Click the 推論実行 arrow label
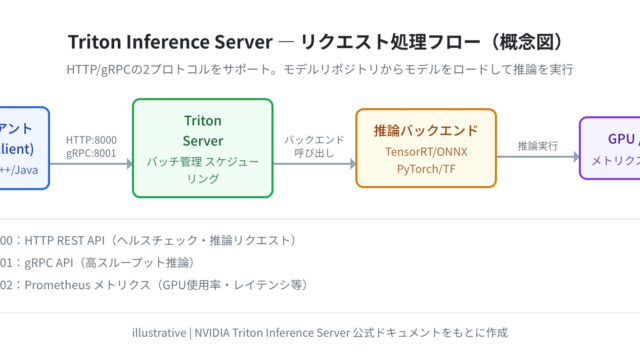 [x=538, y=146]
